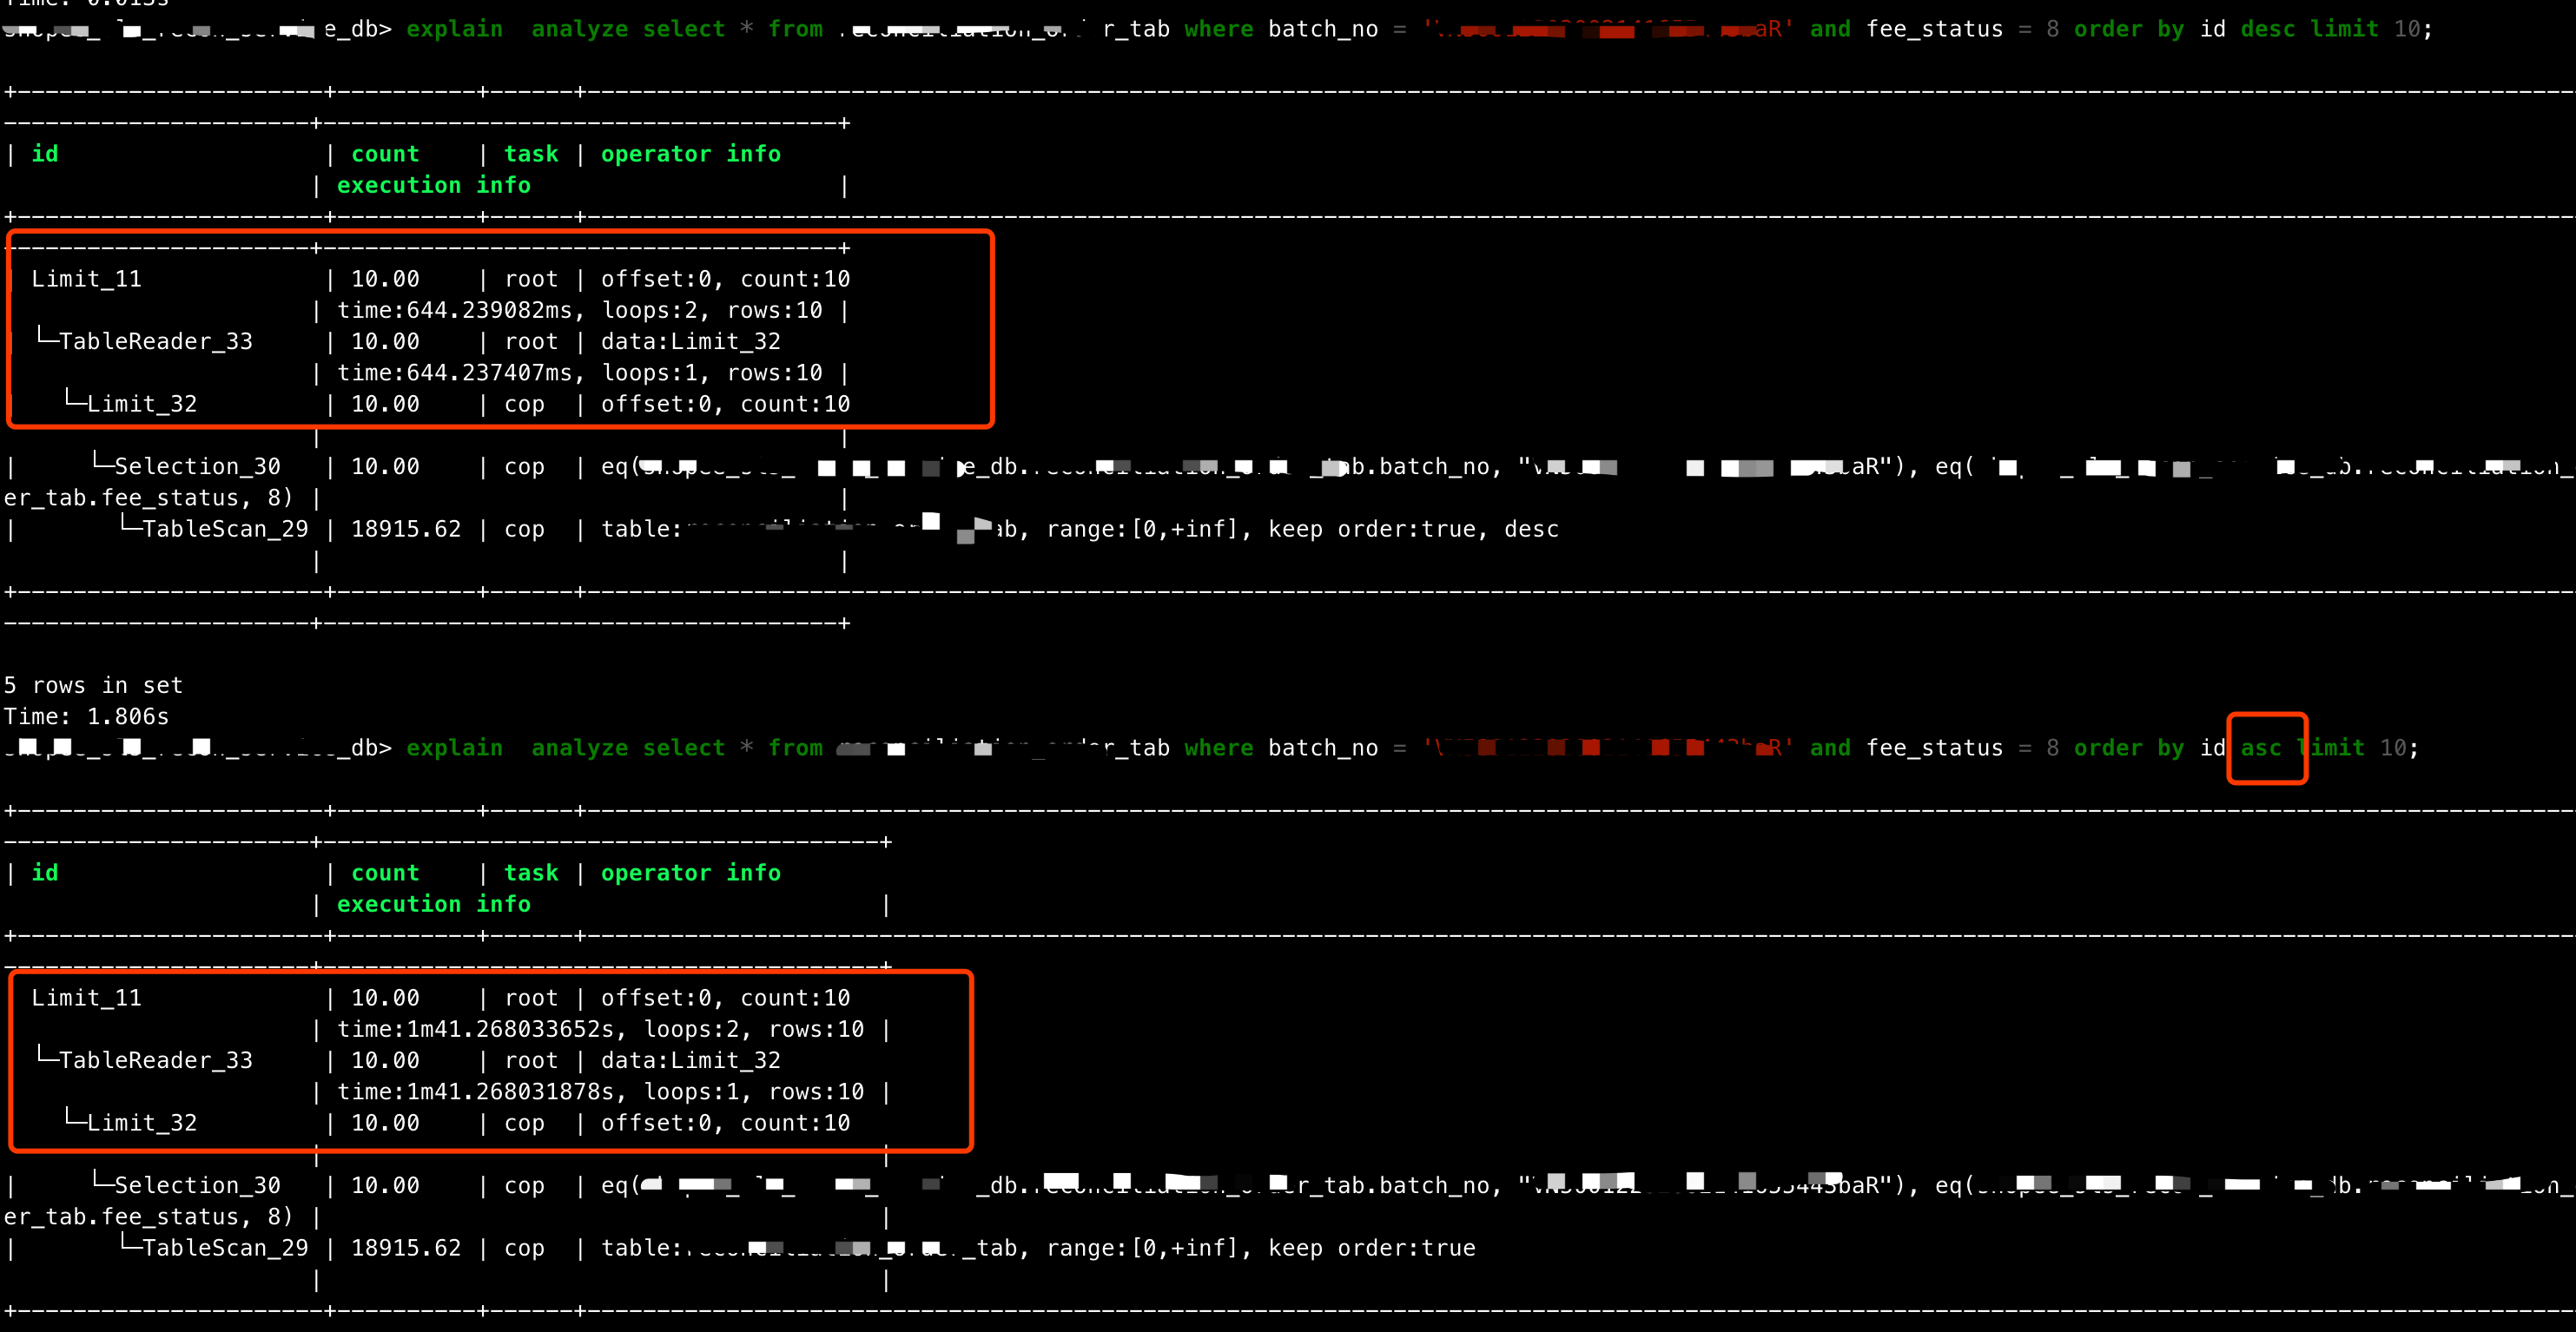Click the '5 rows in set' message

pyautogui.click(x=93, y=685)
